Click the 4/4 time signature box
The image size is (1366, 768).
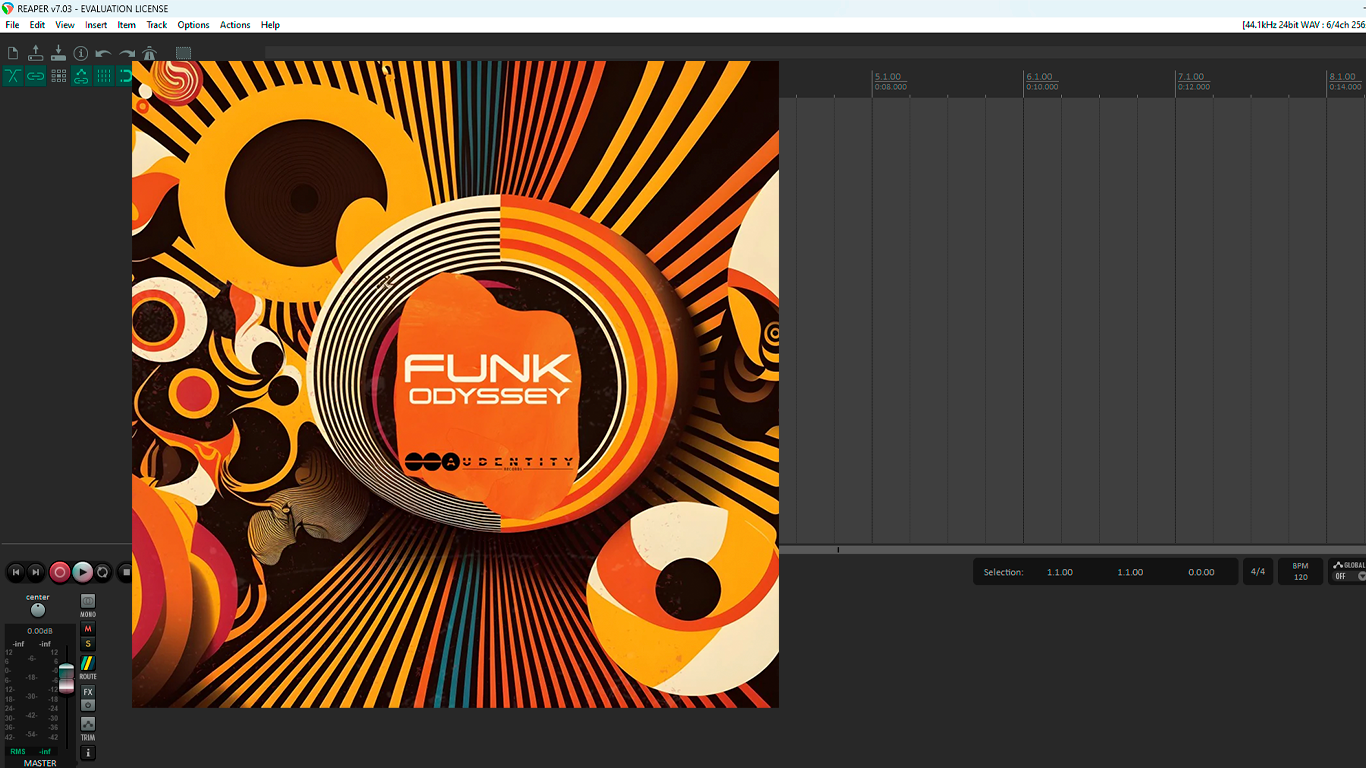(1258, 572)
